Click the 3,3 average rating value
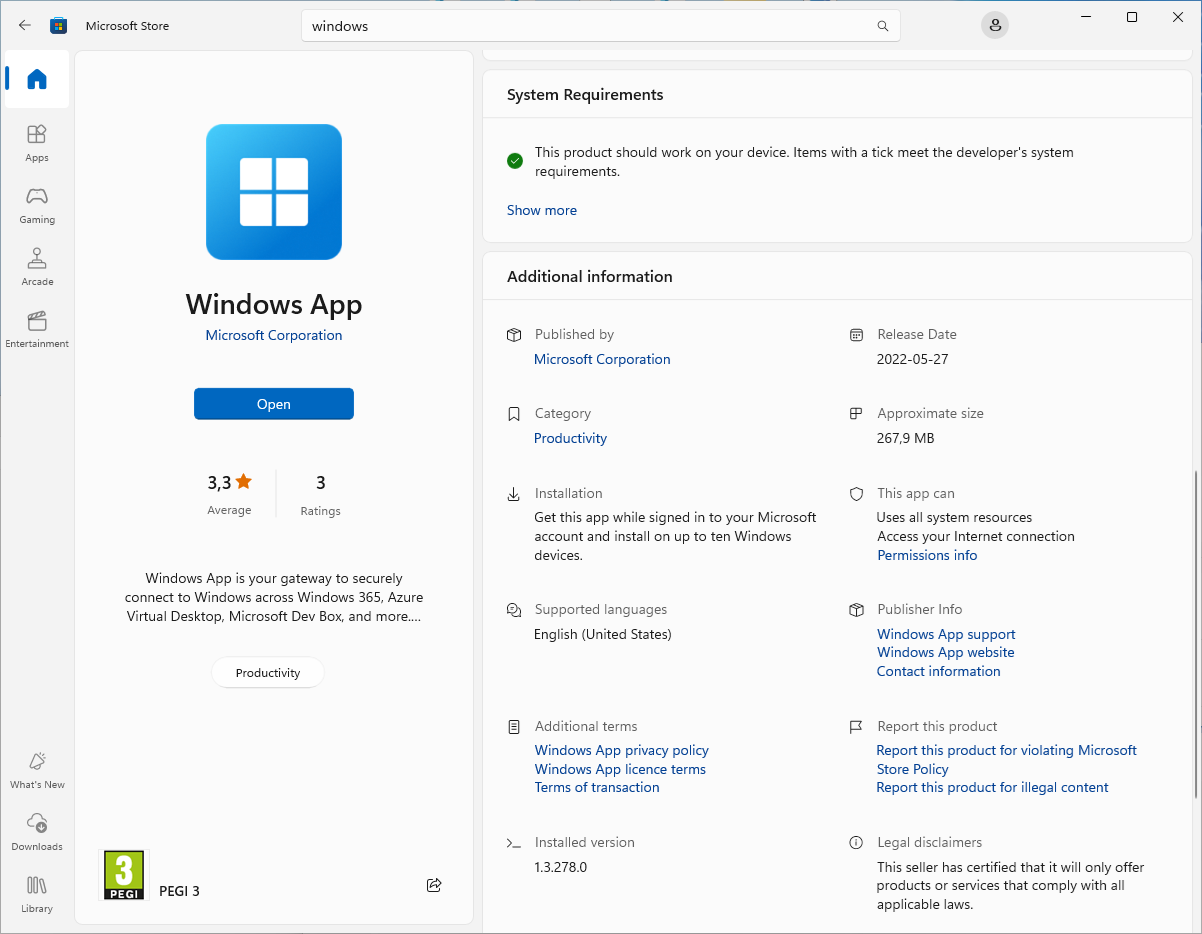 click(229, 483)
